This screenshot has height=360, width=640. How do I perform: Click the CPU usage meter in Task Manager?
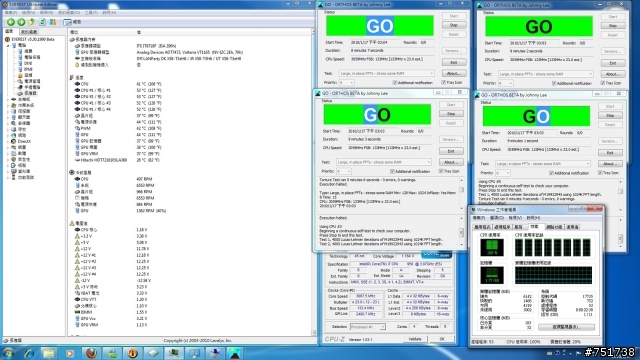pos(492,248)
